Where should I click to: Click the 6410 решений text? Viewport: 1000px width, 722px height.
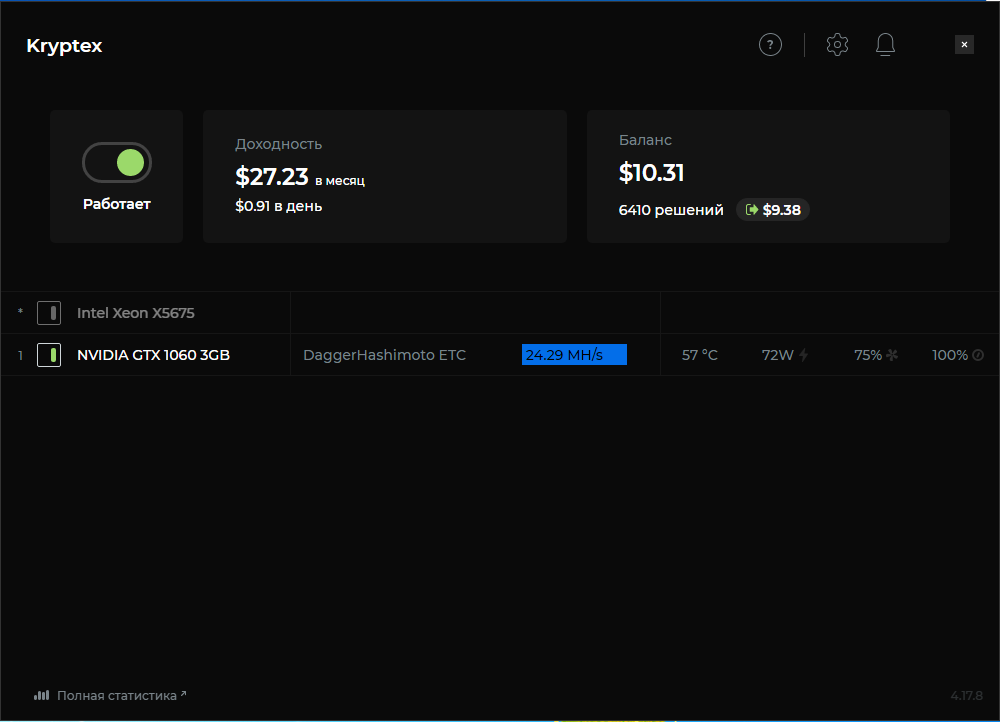coord(671,210)
